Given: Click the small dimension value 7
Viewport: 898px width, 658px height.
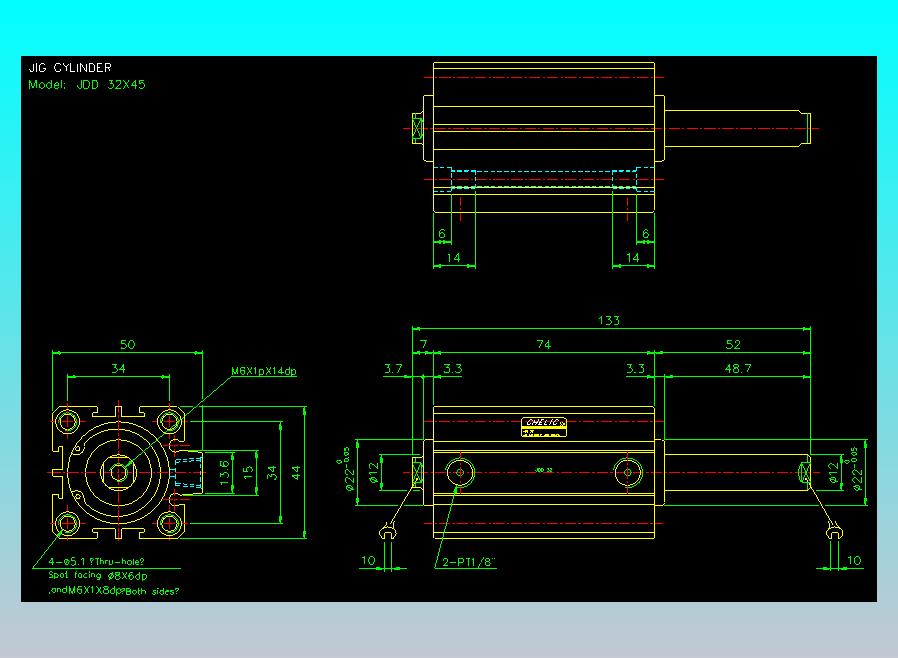Looking at the screenshot, I should tap(424, 344).
